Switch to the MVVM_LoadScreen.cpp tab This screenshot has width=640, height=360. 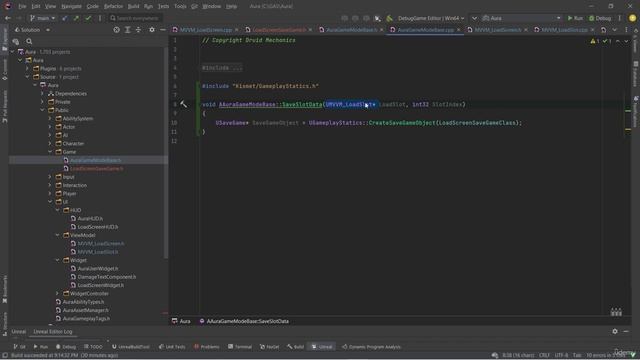pos(205,30)
